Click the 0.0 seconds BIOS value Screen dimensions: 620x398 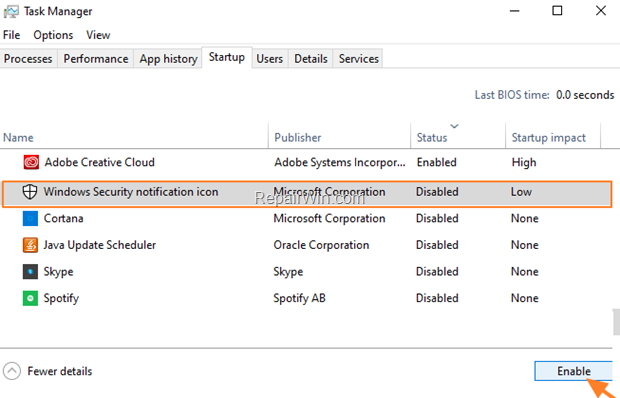click(x=585, y=95)
